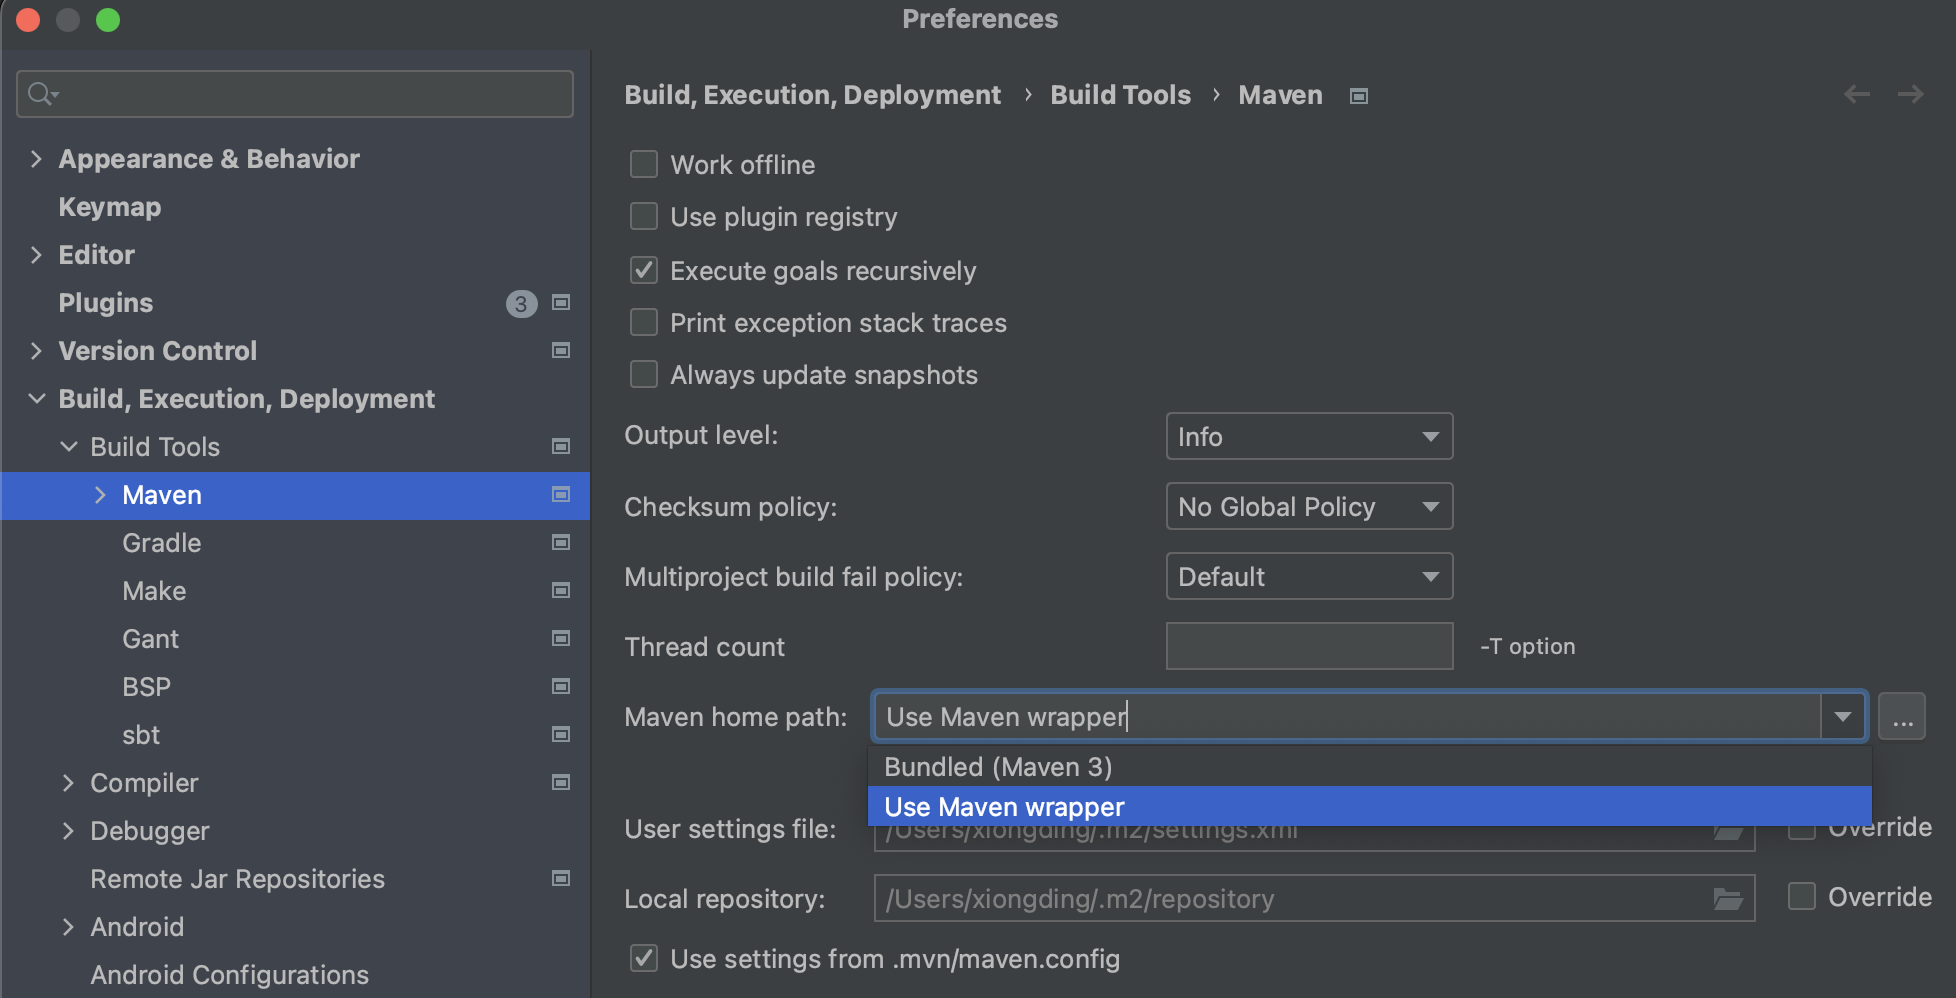Expand the Editor section

coord(36,255)
